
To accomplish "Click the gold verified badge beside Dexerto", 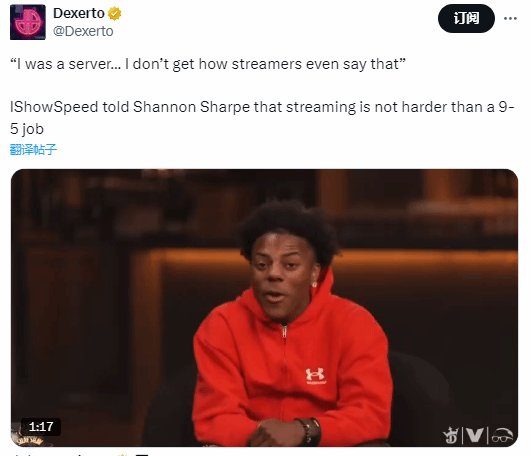I will (x=114, y=14).
